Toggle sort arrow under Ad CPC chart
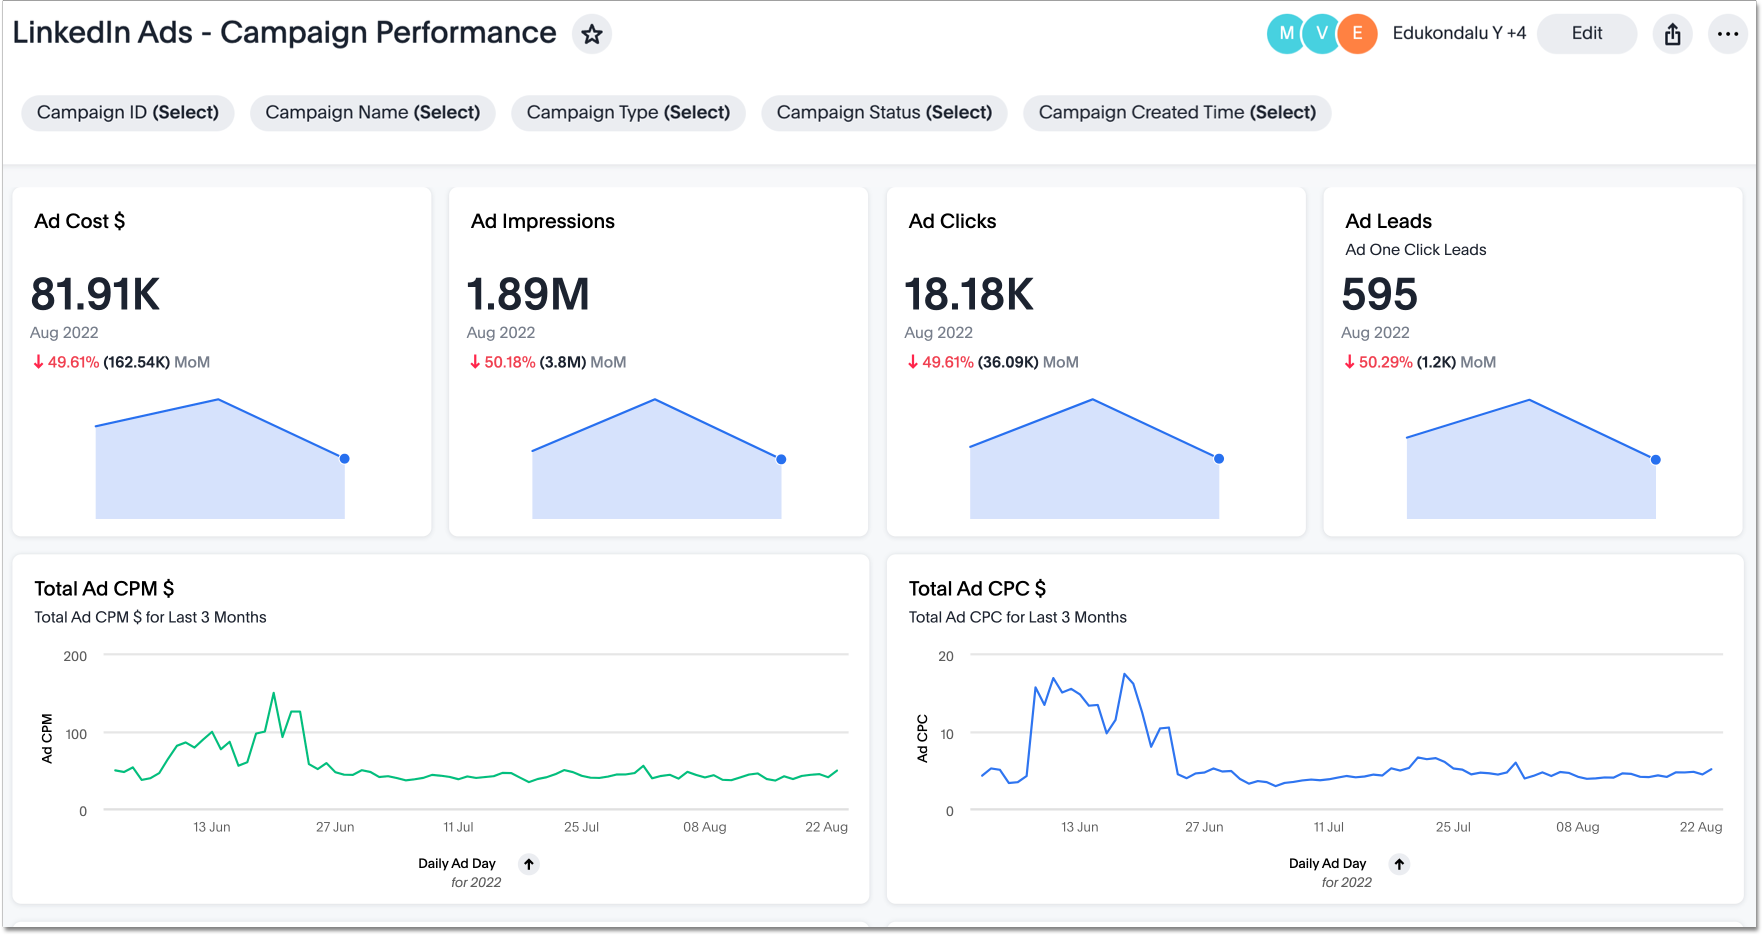 pos(1399,864)
